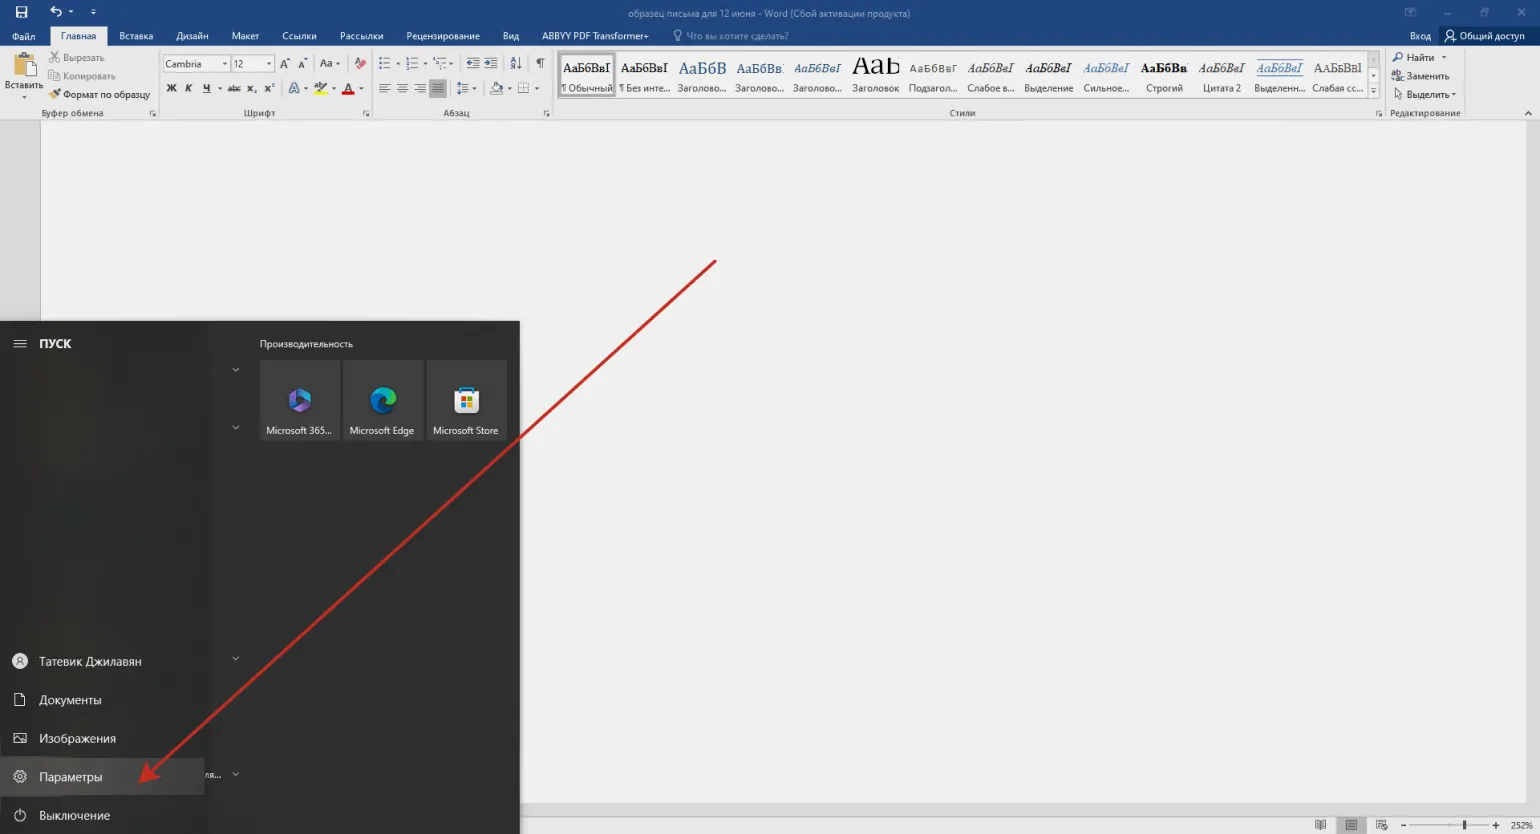Toggle italic formatting (К)
Viewport: 1540px width, 834px height.
188,88
